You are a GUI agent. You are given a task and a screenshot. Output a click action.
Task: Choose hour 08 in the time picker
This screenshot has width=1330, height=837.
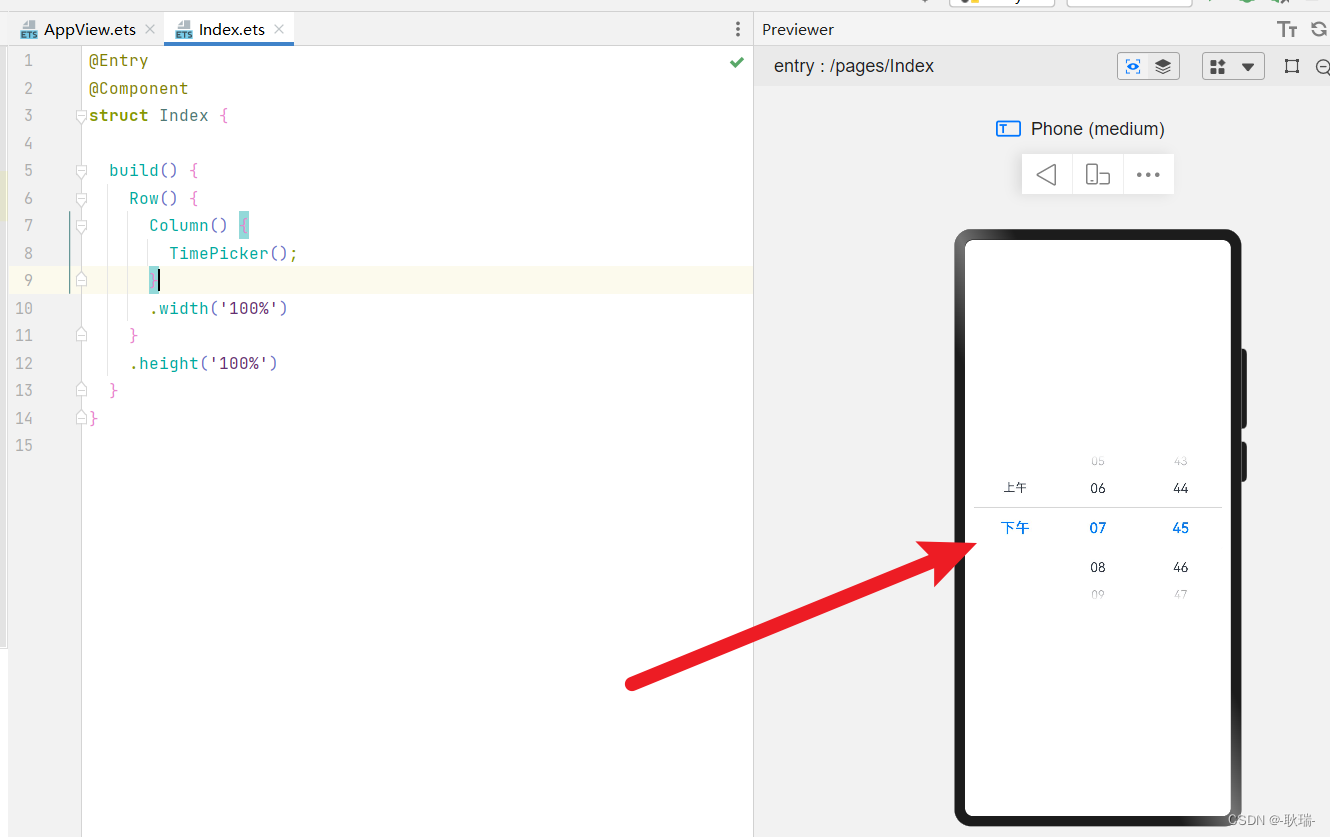(1098, 567)
